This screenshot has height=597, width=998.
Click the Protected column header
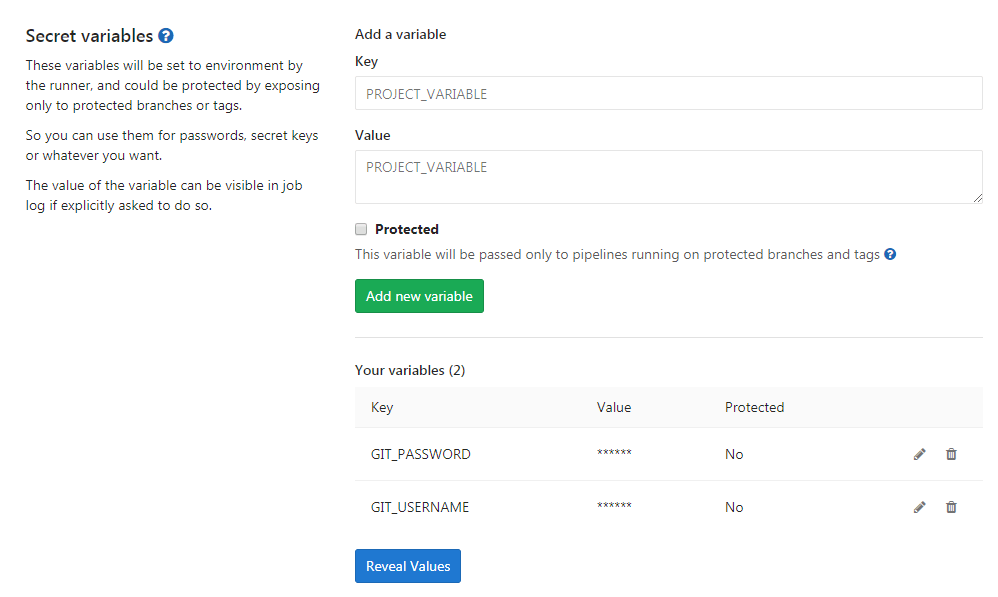pyautogui.click(x=754, y=407)
